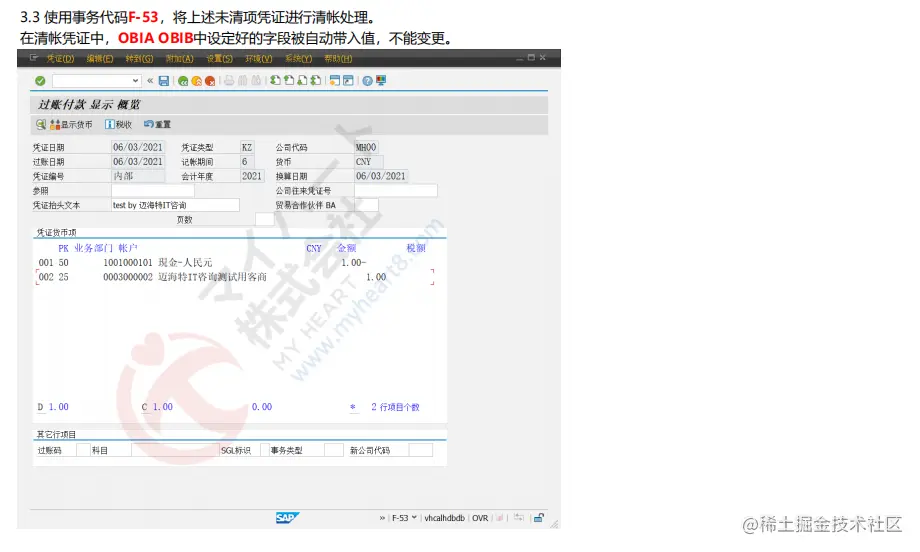Click the Generate Shortcut icon

[x=348, y=81]
